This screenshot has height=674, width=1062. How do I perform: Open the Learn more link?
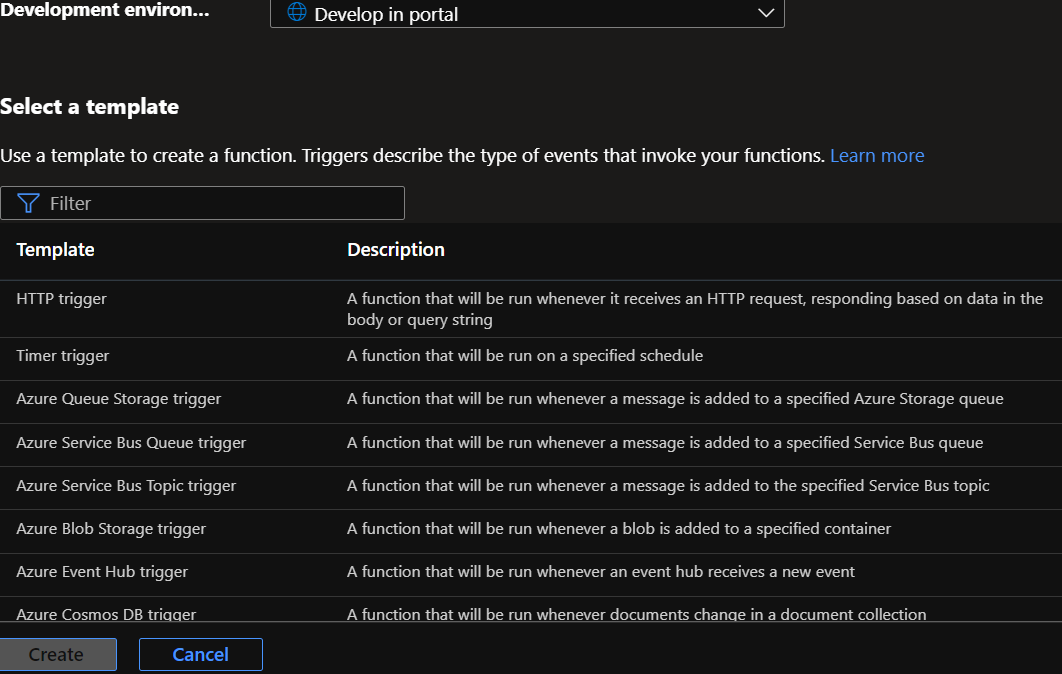pos(876,155)
